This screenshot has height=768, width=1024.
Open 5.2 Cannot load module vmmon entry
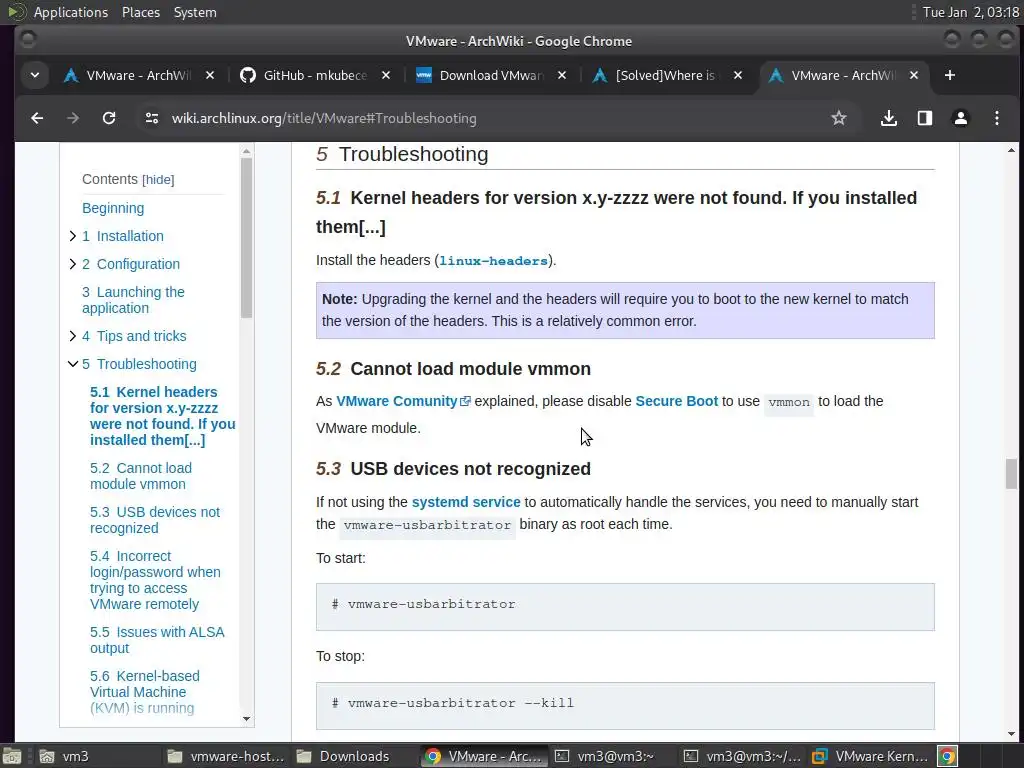click(x=141, y=476)
